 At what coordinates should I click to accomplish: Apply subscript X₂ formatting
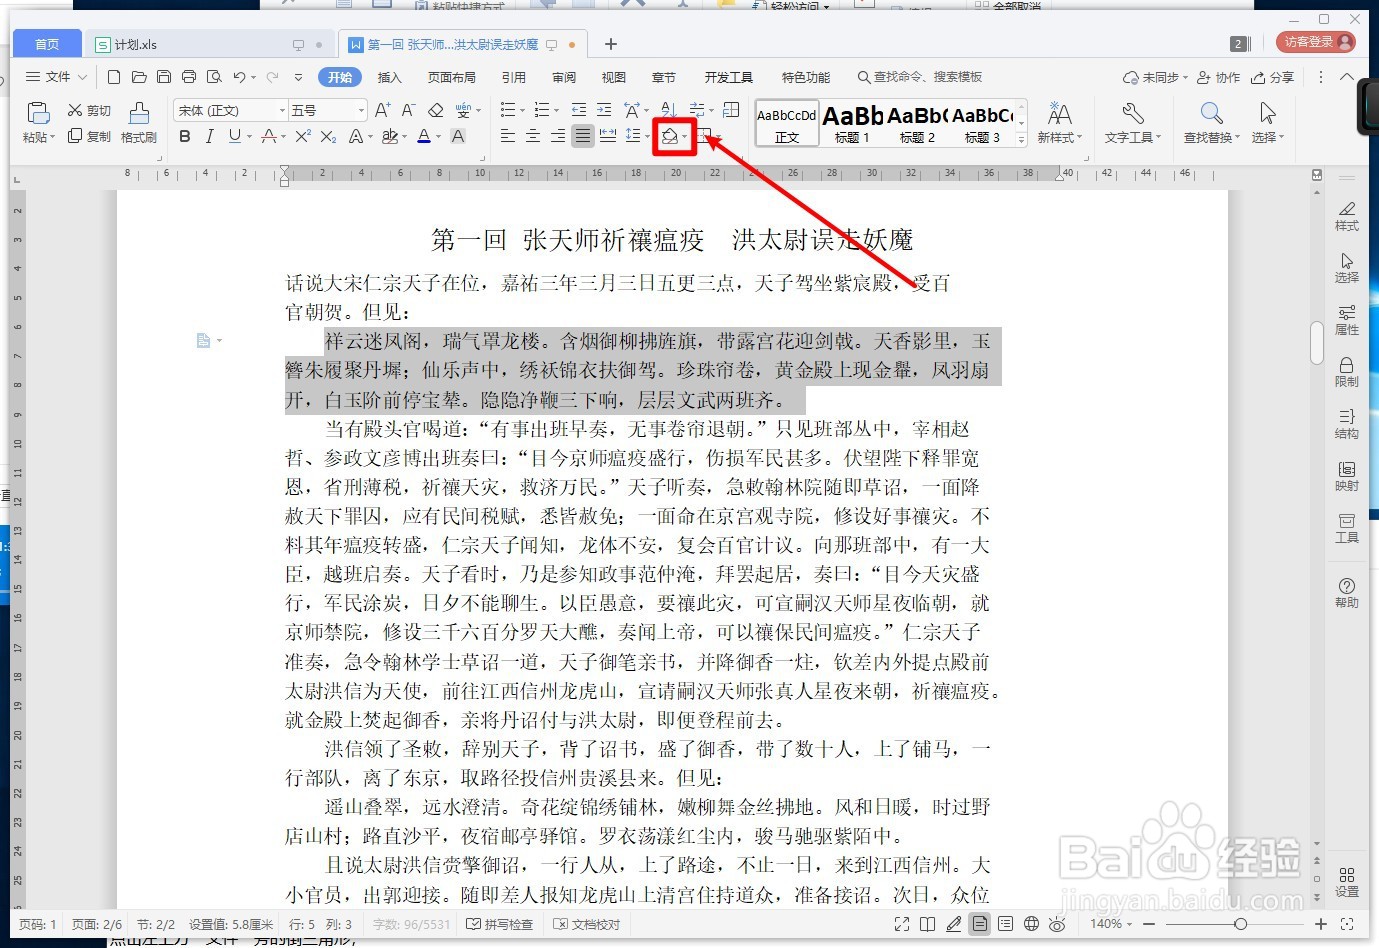pos(328,136)
